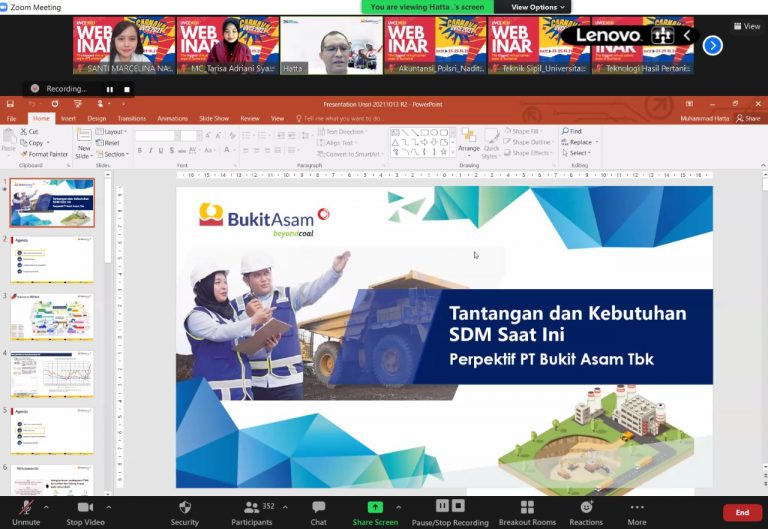Image resolution: width=768 pixels, height=529 pixels.
Task: Open the Select dropdown in Editing
Action: pos(576,153)
